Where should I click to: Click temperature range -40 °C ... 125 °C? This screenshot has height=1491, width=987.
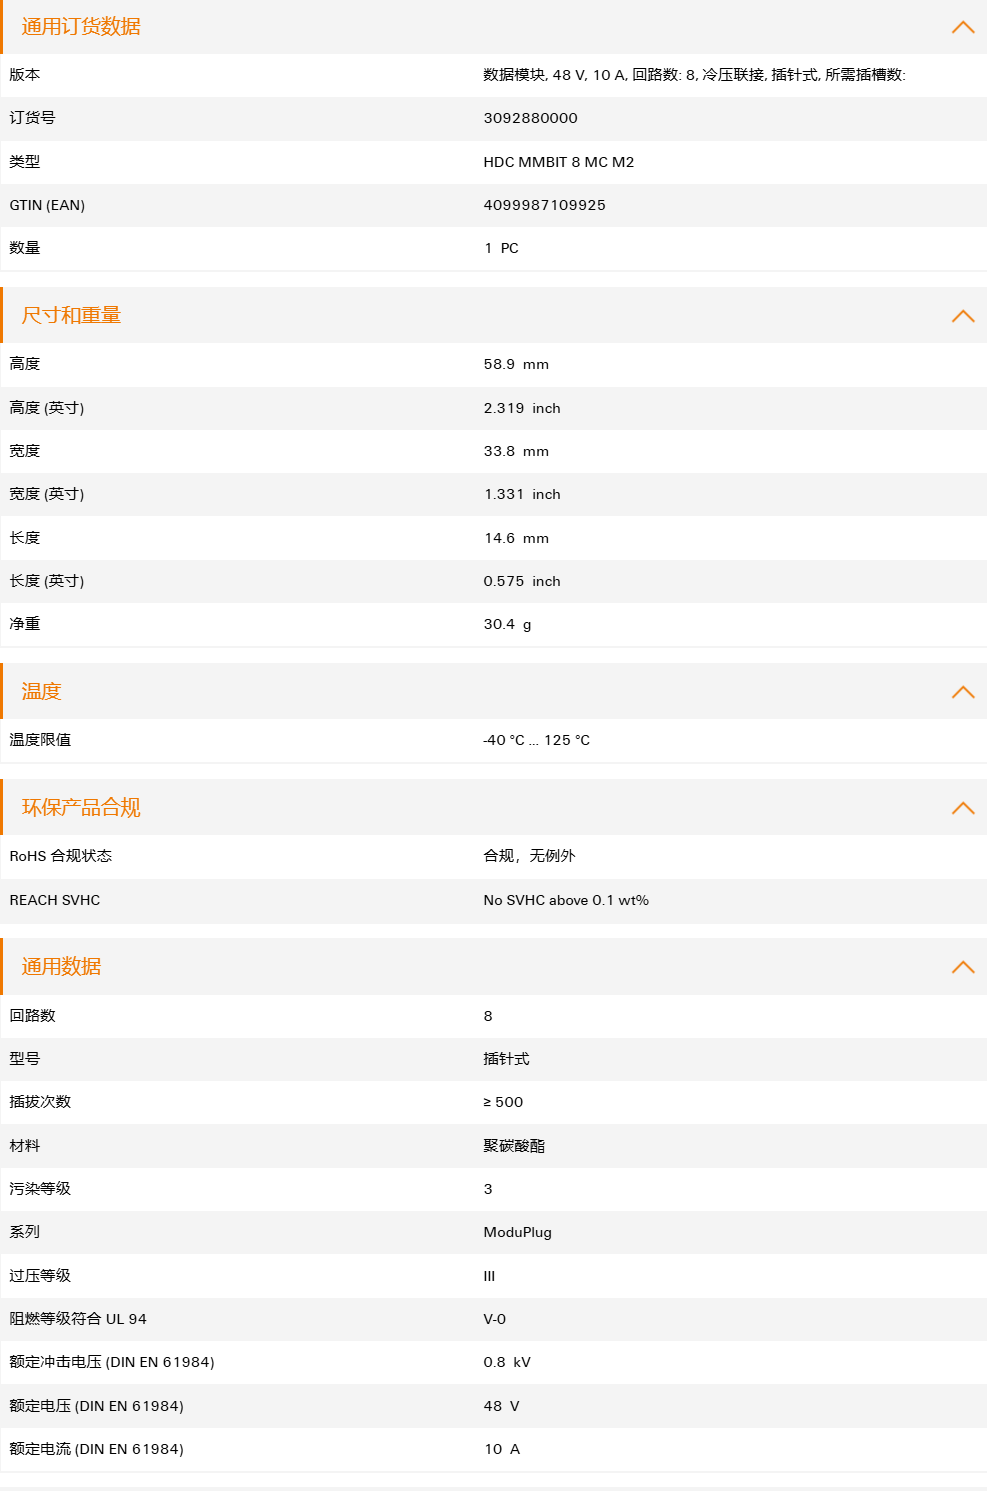click(536, 740)
